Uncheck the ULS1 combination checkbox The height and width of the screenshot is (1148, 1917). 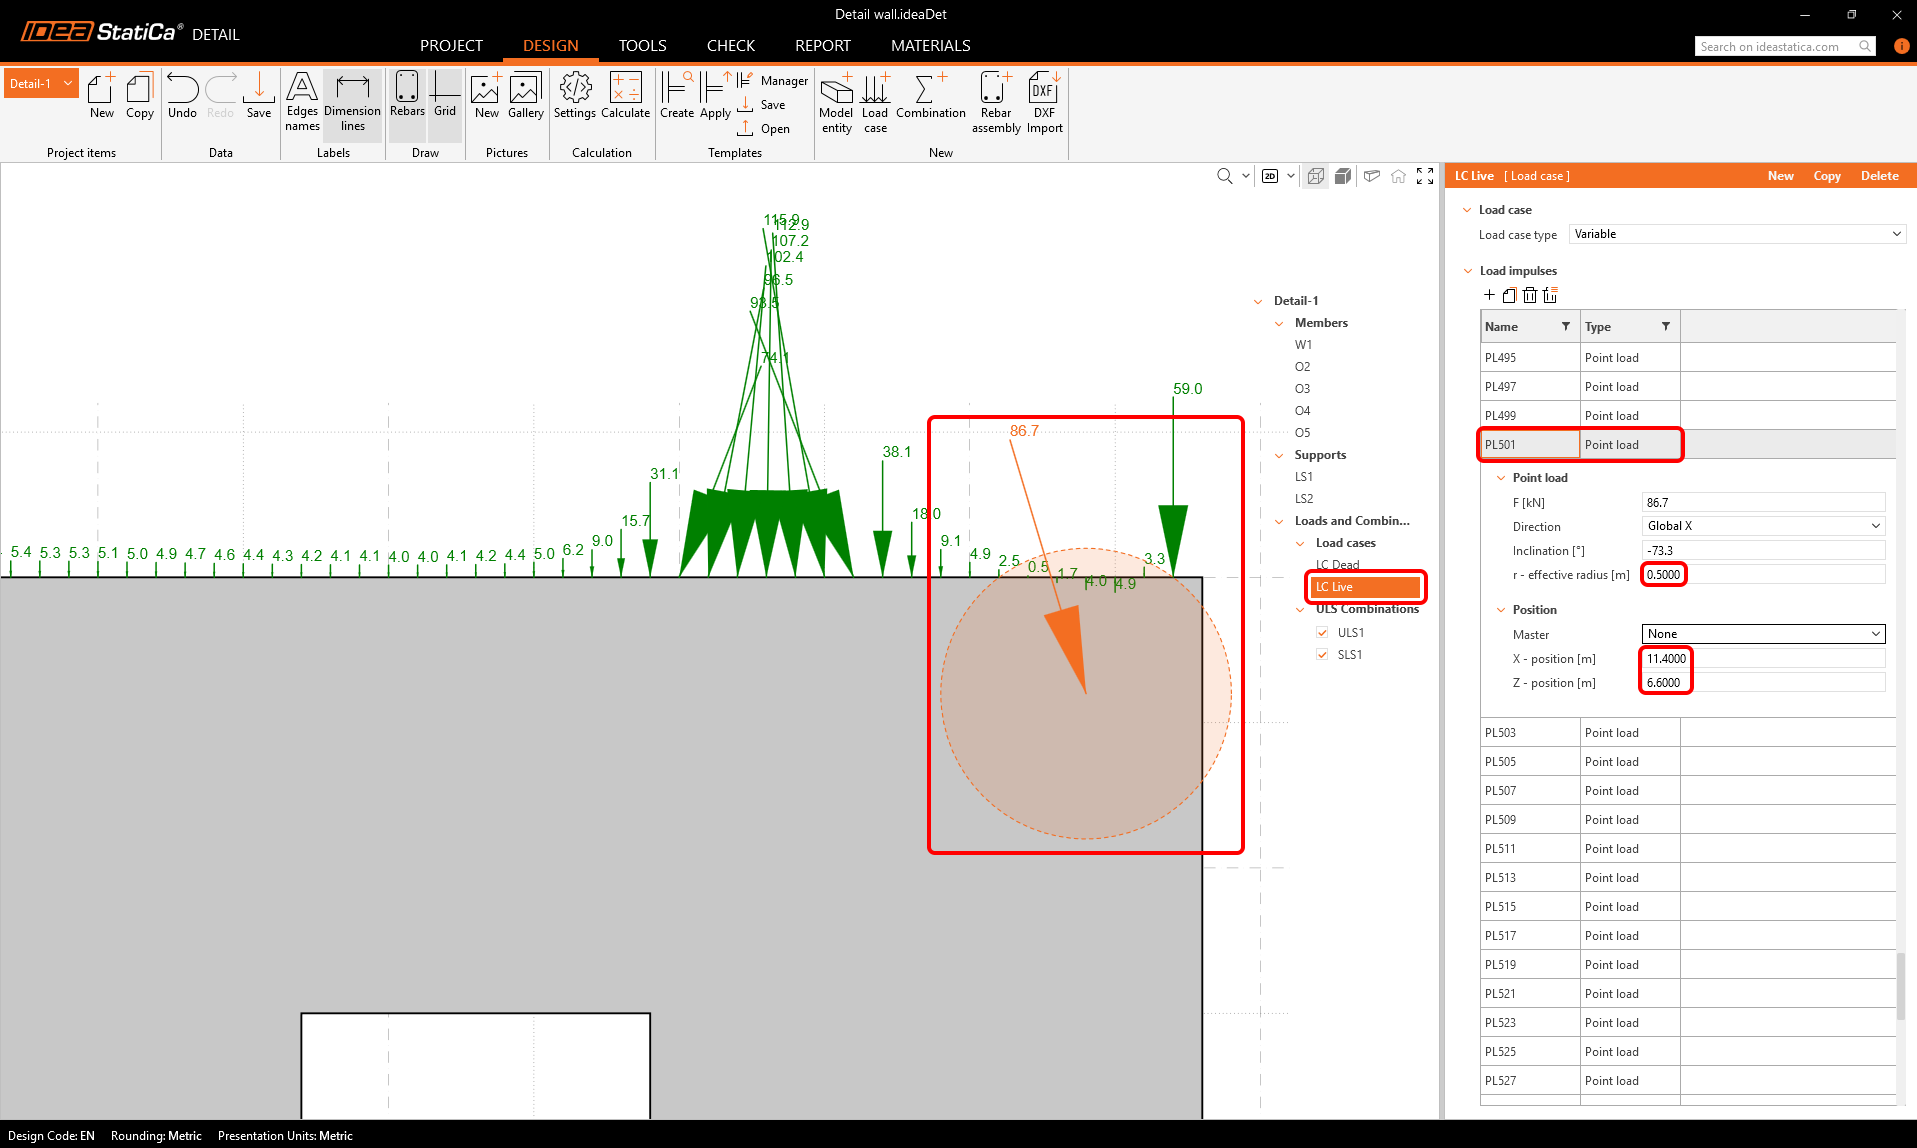pos(1322,632)
